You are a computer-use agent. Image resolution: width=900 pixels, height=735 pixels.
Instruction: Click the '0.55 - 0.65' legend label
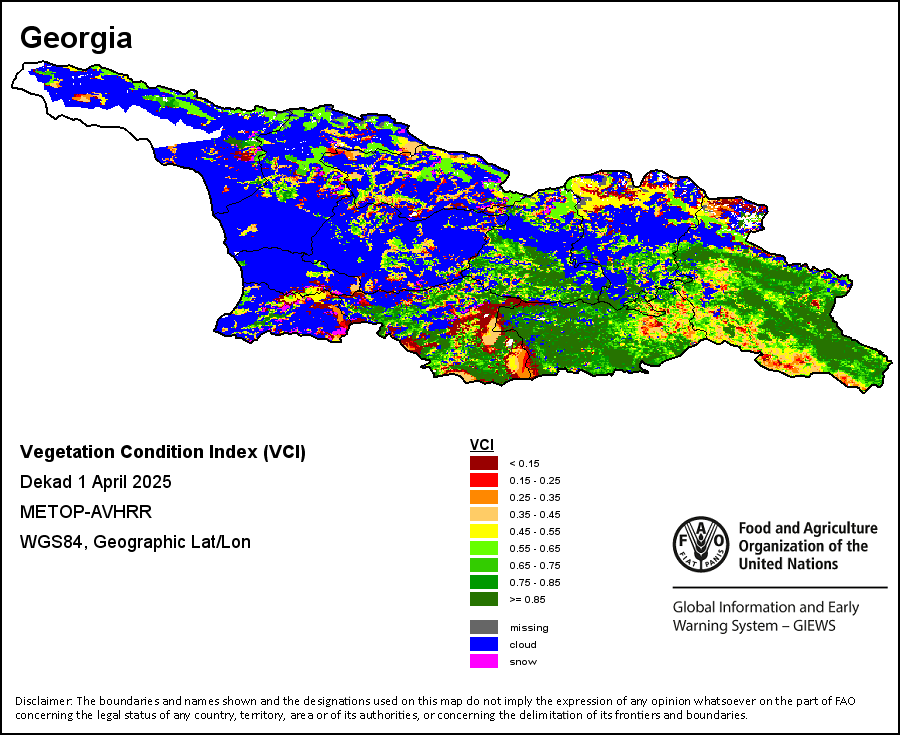pos(535,549)
